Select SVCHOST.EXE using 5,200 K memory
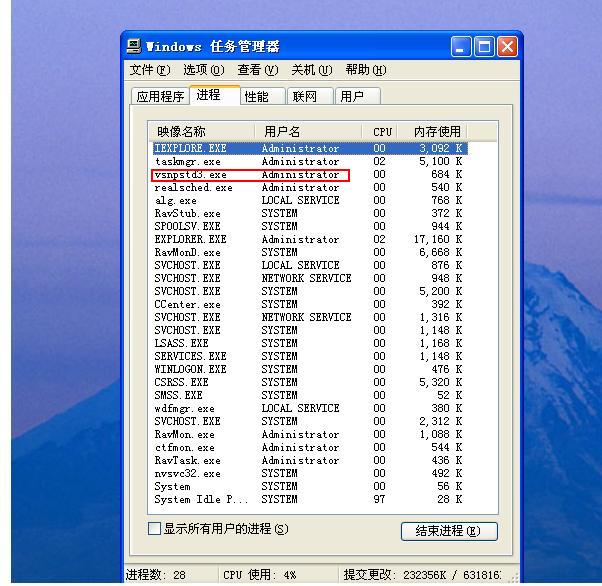Screen dimensions: 602x586 (310, 291)
